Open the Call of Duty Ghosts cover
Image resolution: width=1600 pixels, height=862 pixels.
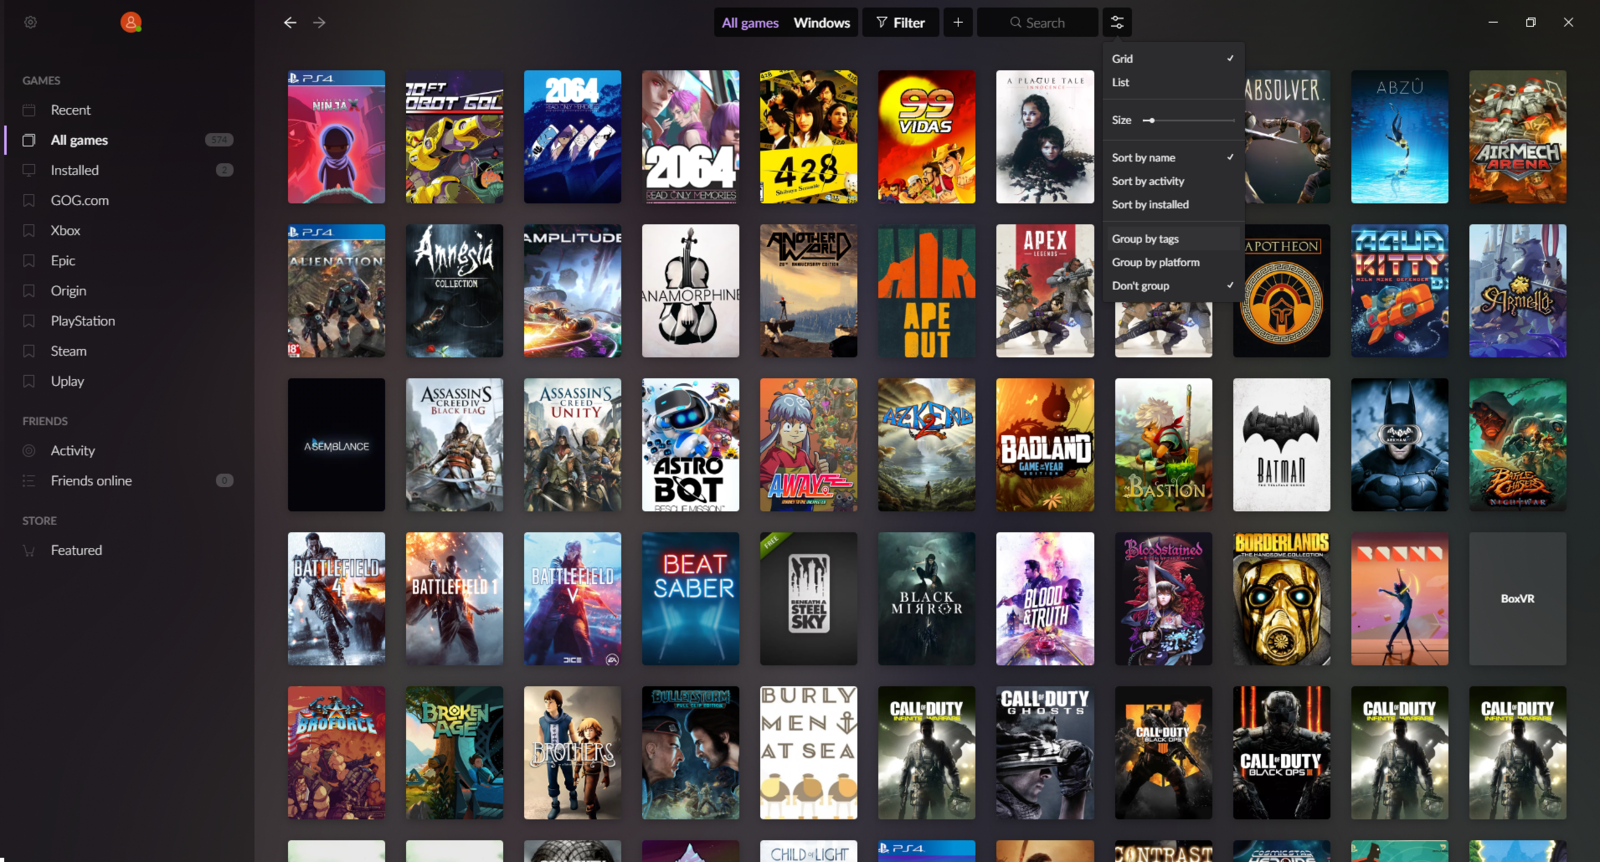[x=1045, y=753]
